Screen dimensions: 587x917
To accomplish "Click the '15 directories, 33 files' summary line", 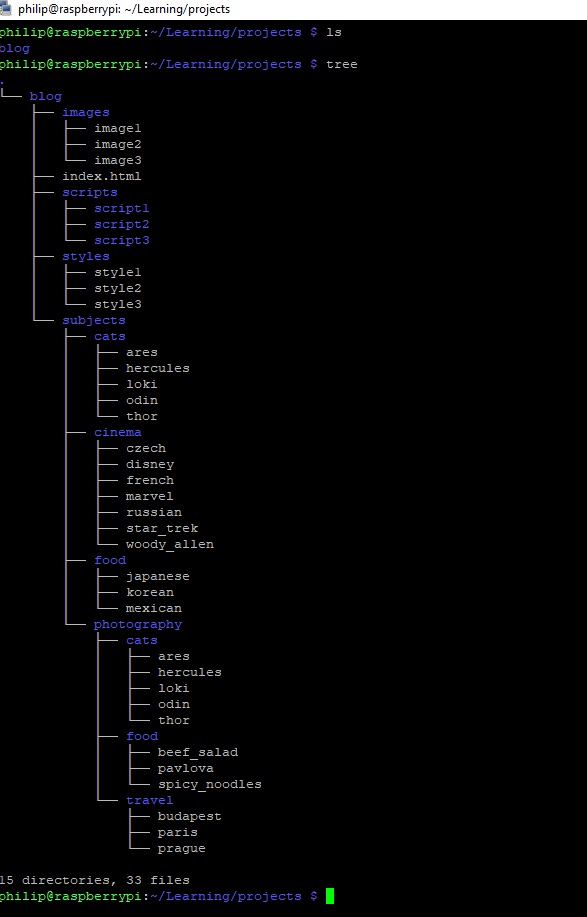I will (94, 880).
